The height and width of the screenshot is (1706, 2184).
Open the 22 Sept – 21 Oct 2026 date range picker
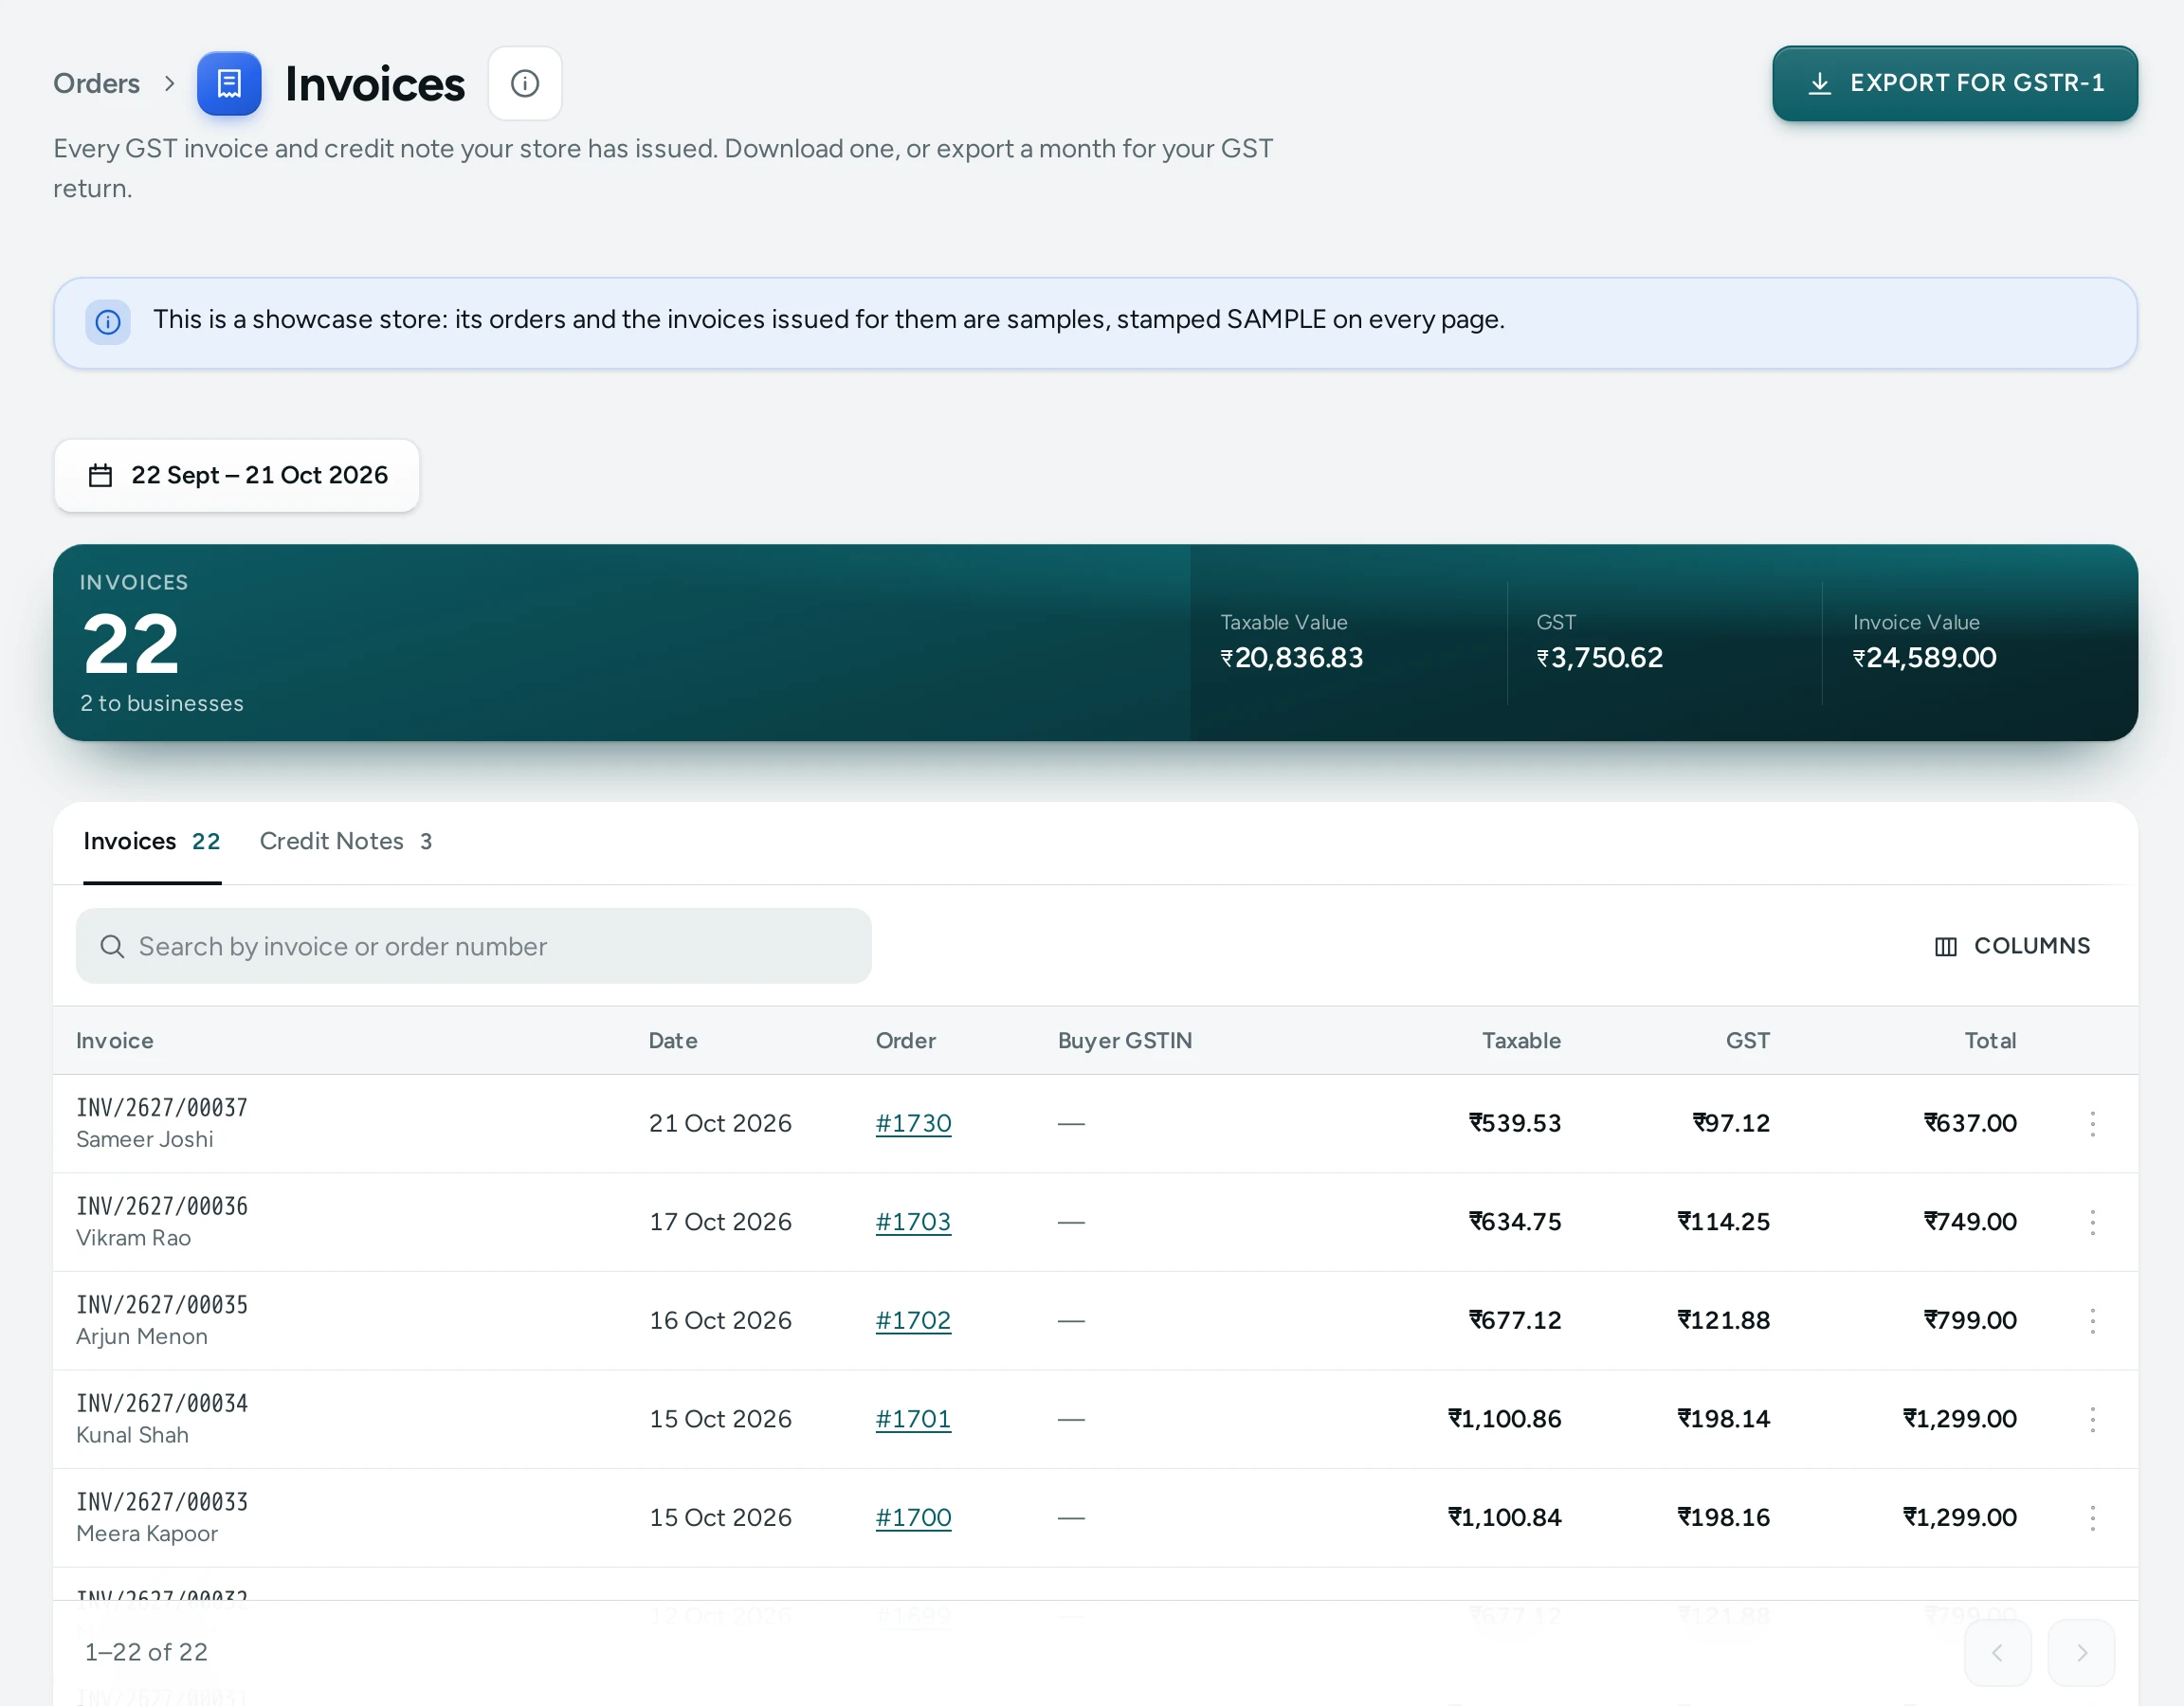click(237, 475)
